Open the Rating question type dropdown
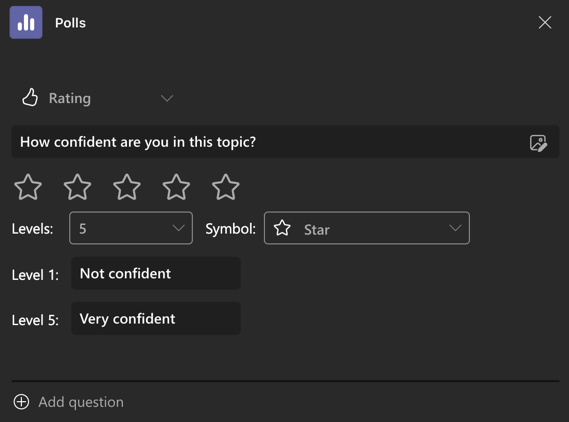 click(x=97, y=98)
